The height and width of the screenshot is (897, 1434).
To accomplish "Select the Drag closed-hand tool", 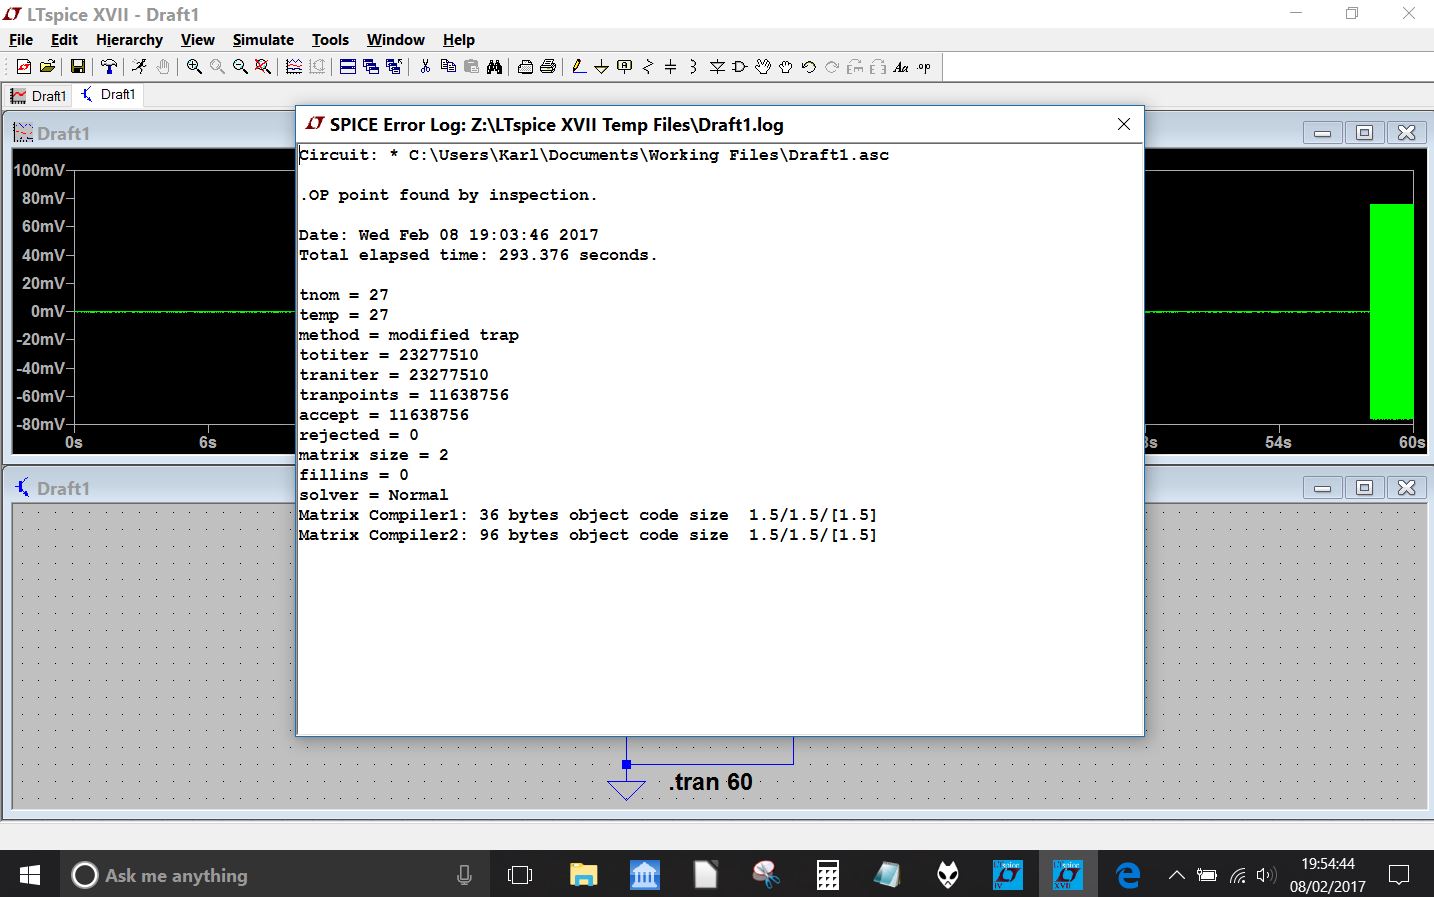I will [786, 67].
